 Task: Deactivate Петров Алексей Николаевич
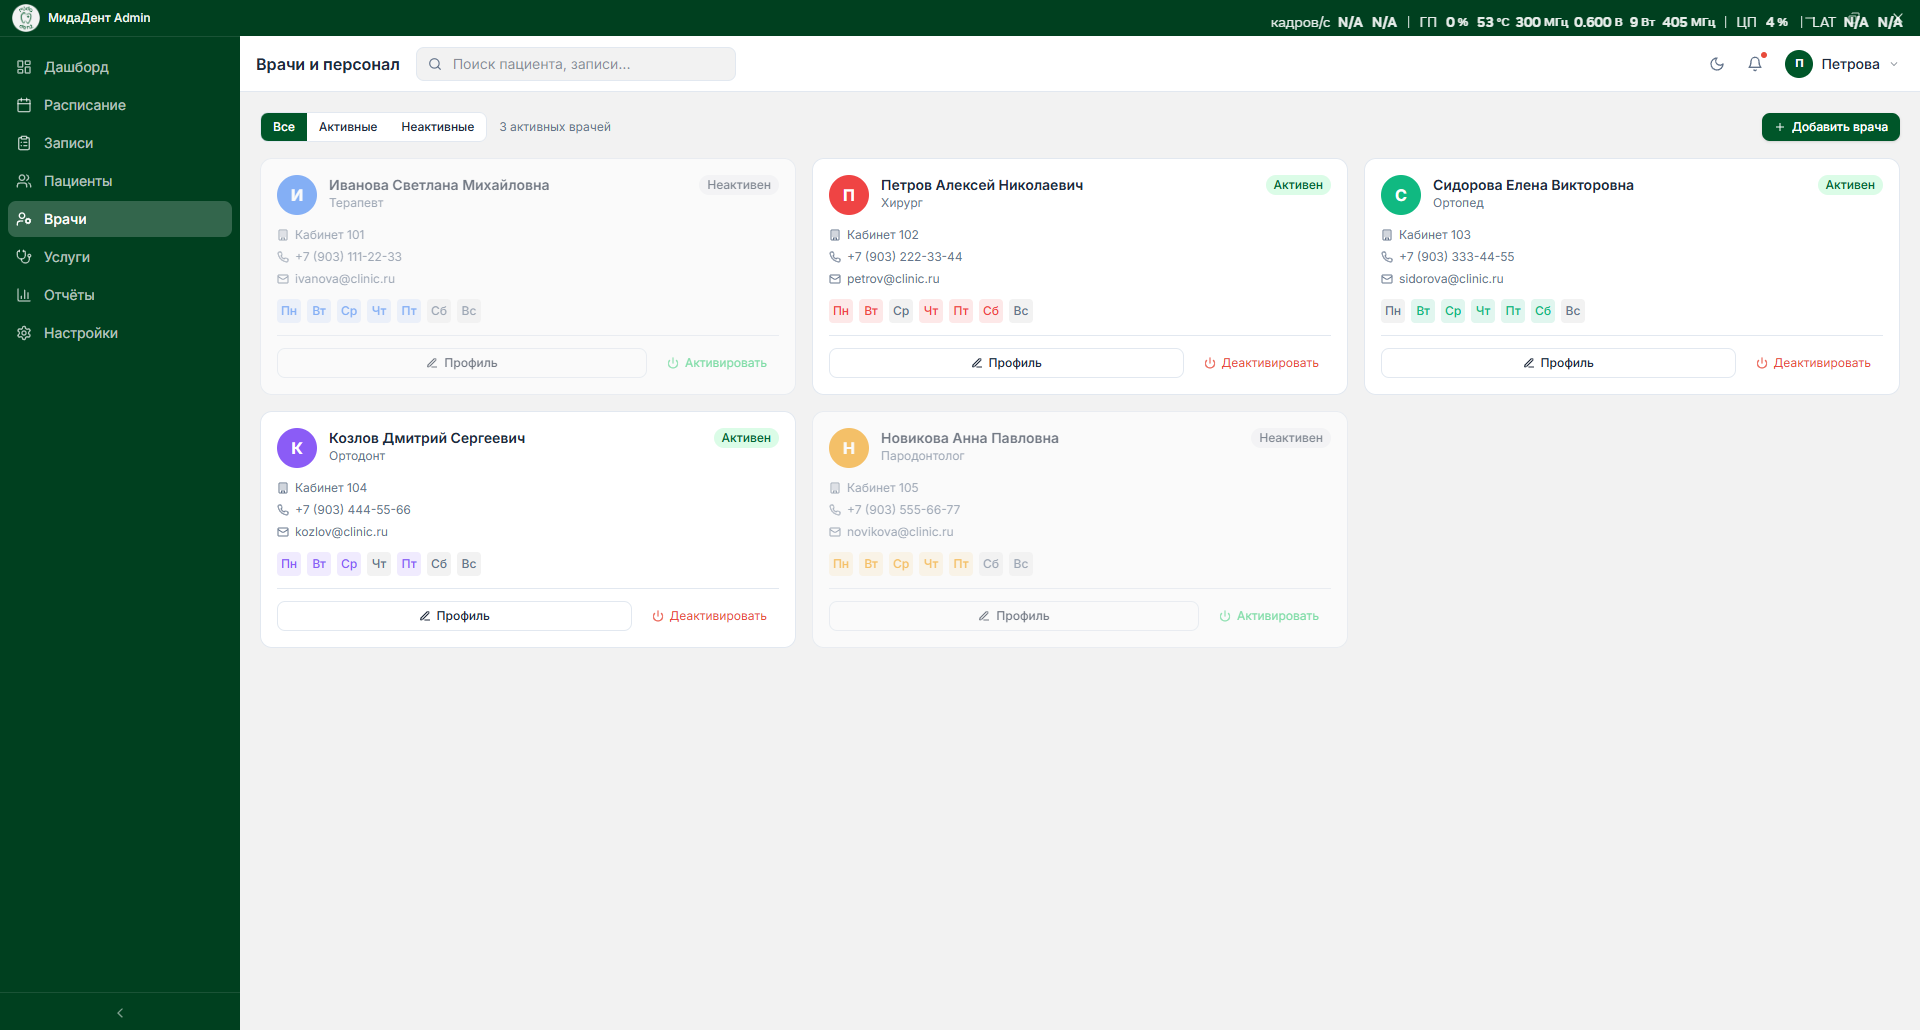[1261, 363]
